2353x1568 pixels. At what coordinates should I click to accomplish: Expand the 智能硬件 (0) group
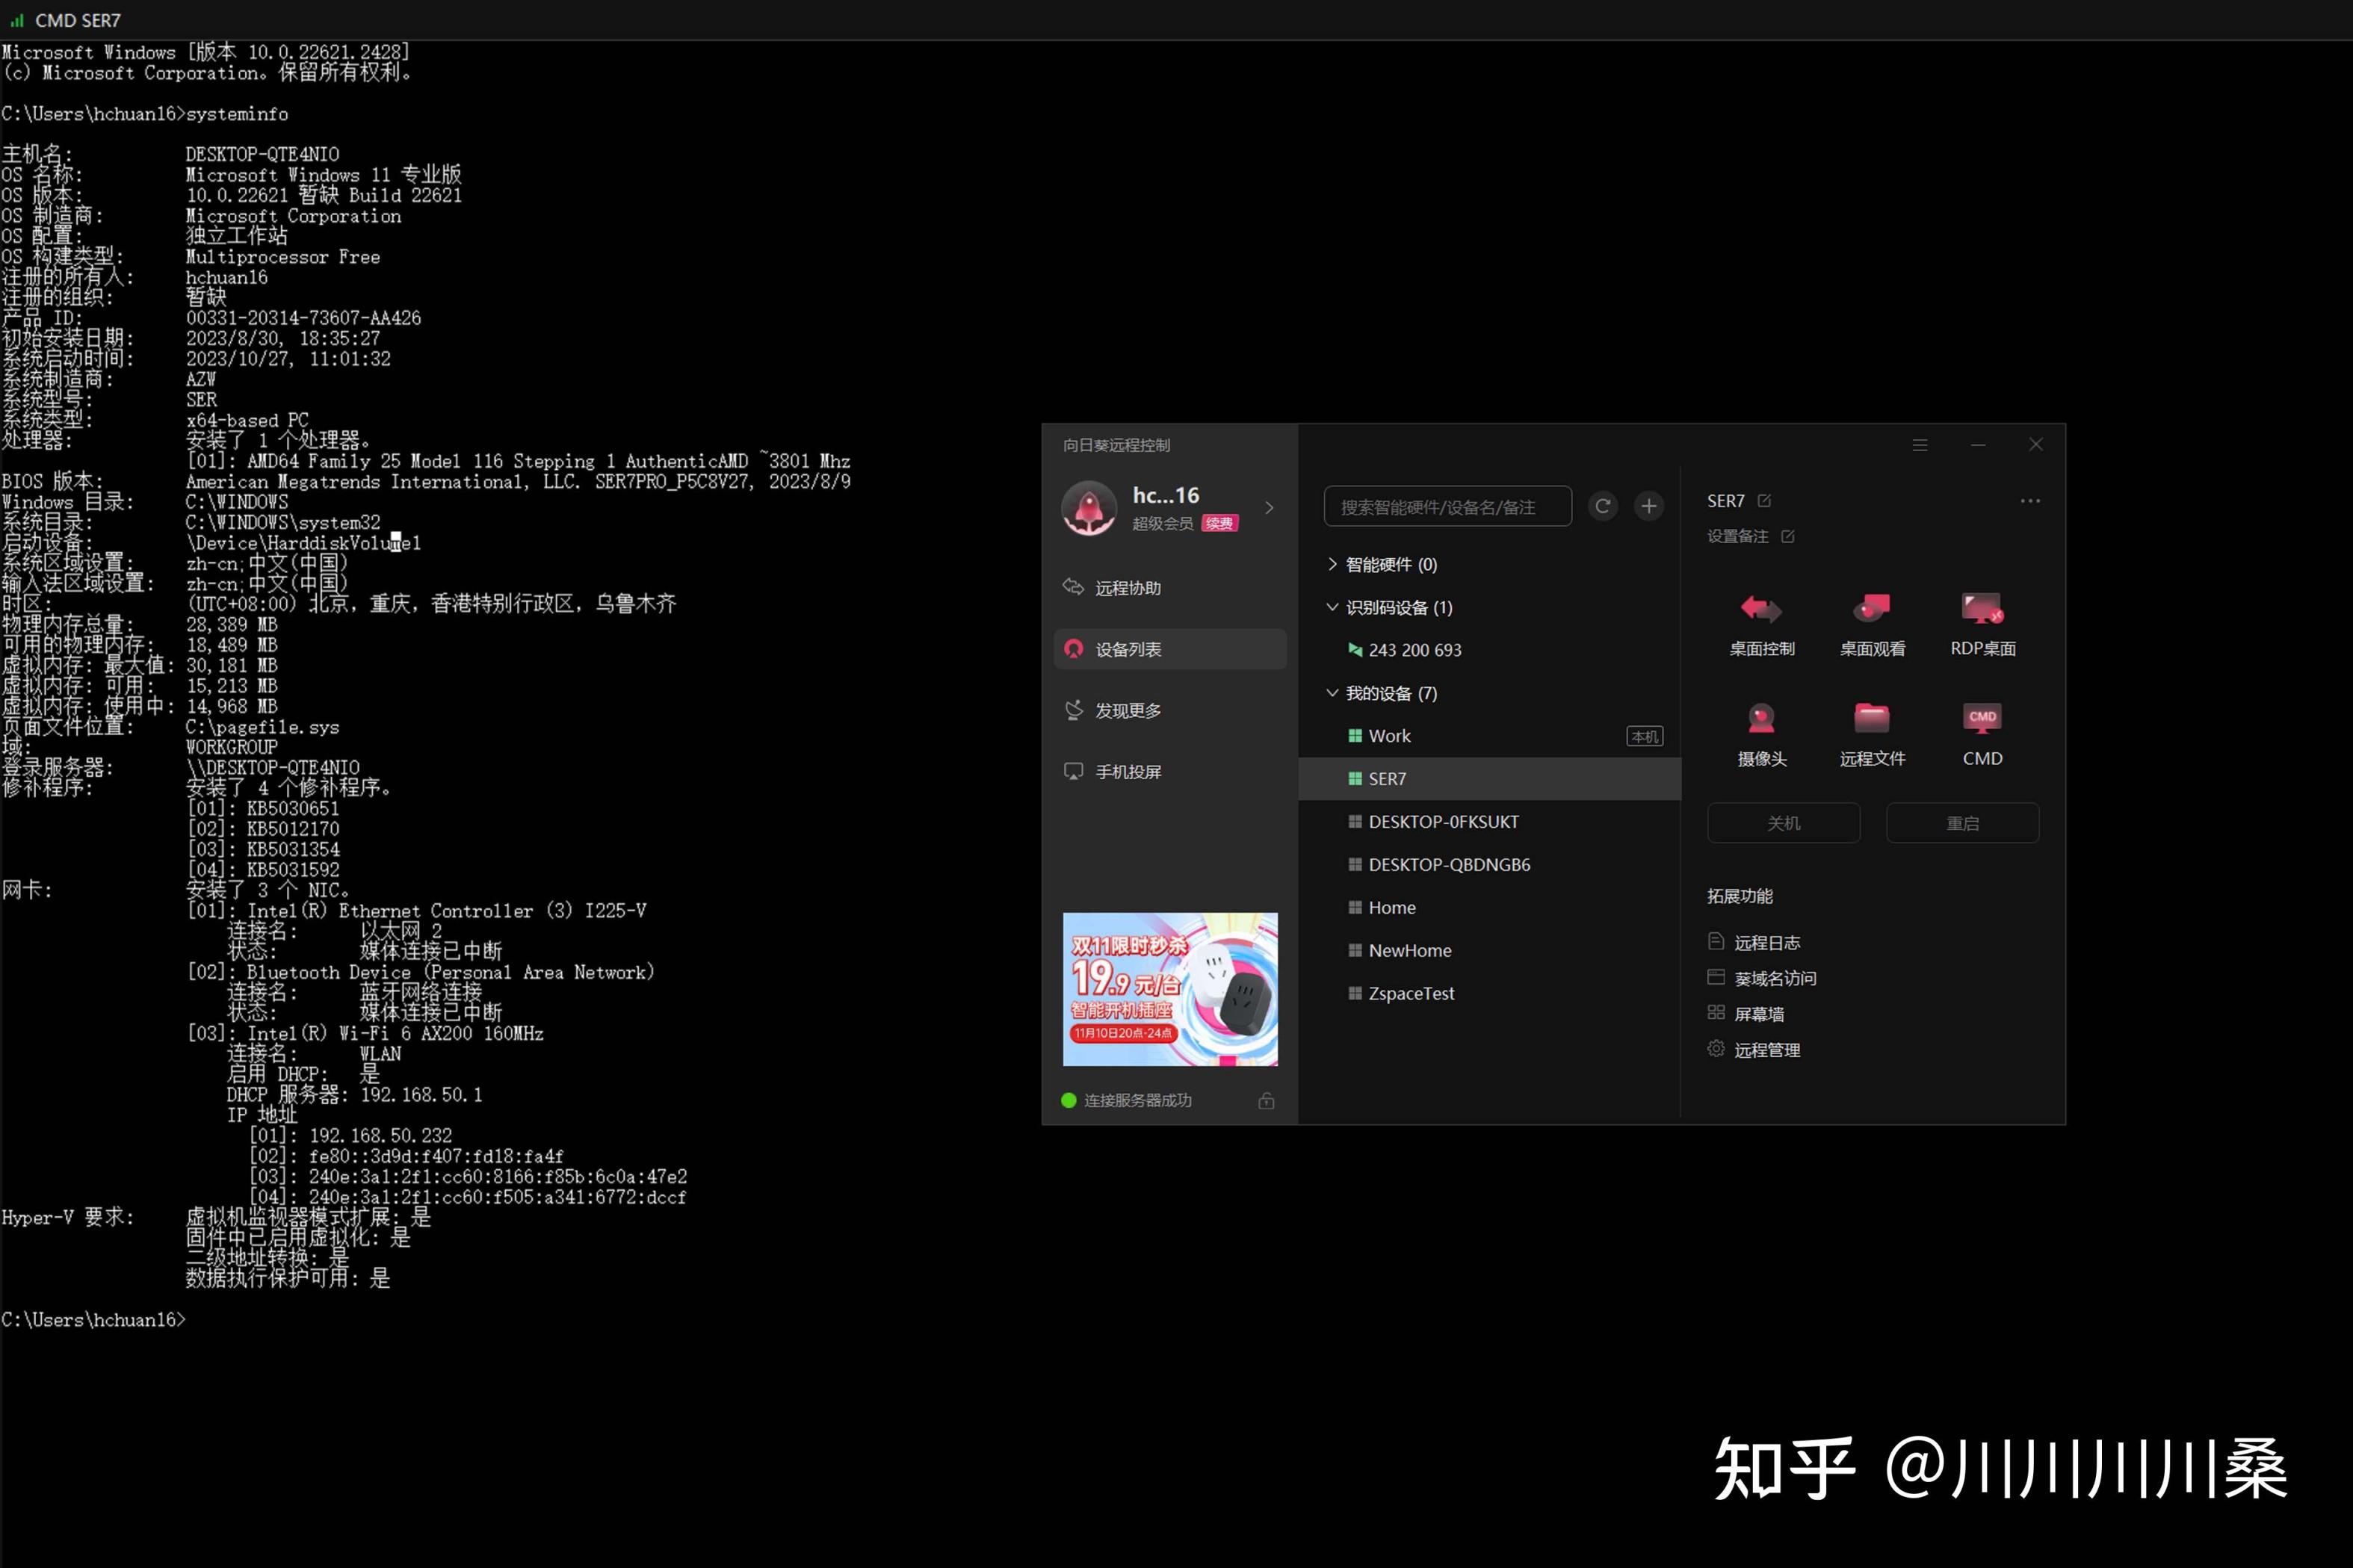tap(1332, 564)
